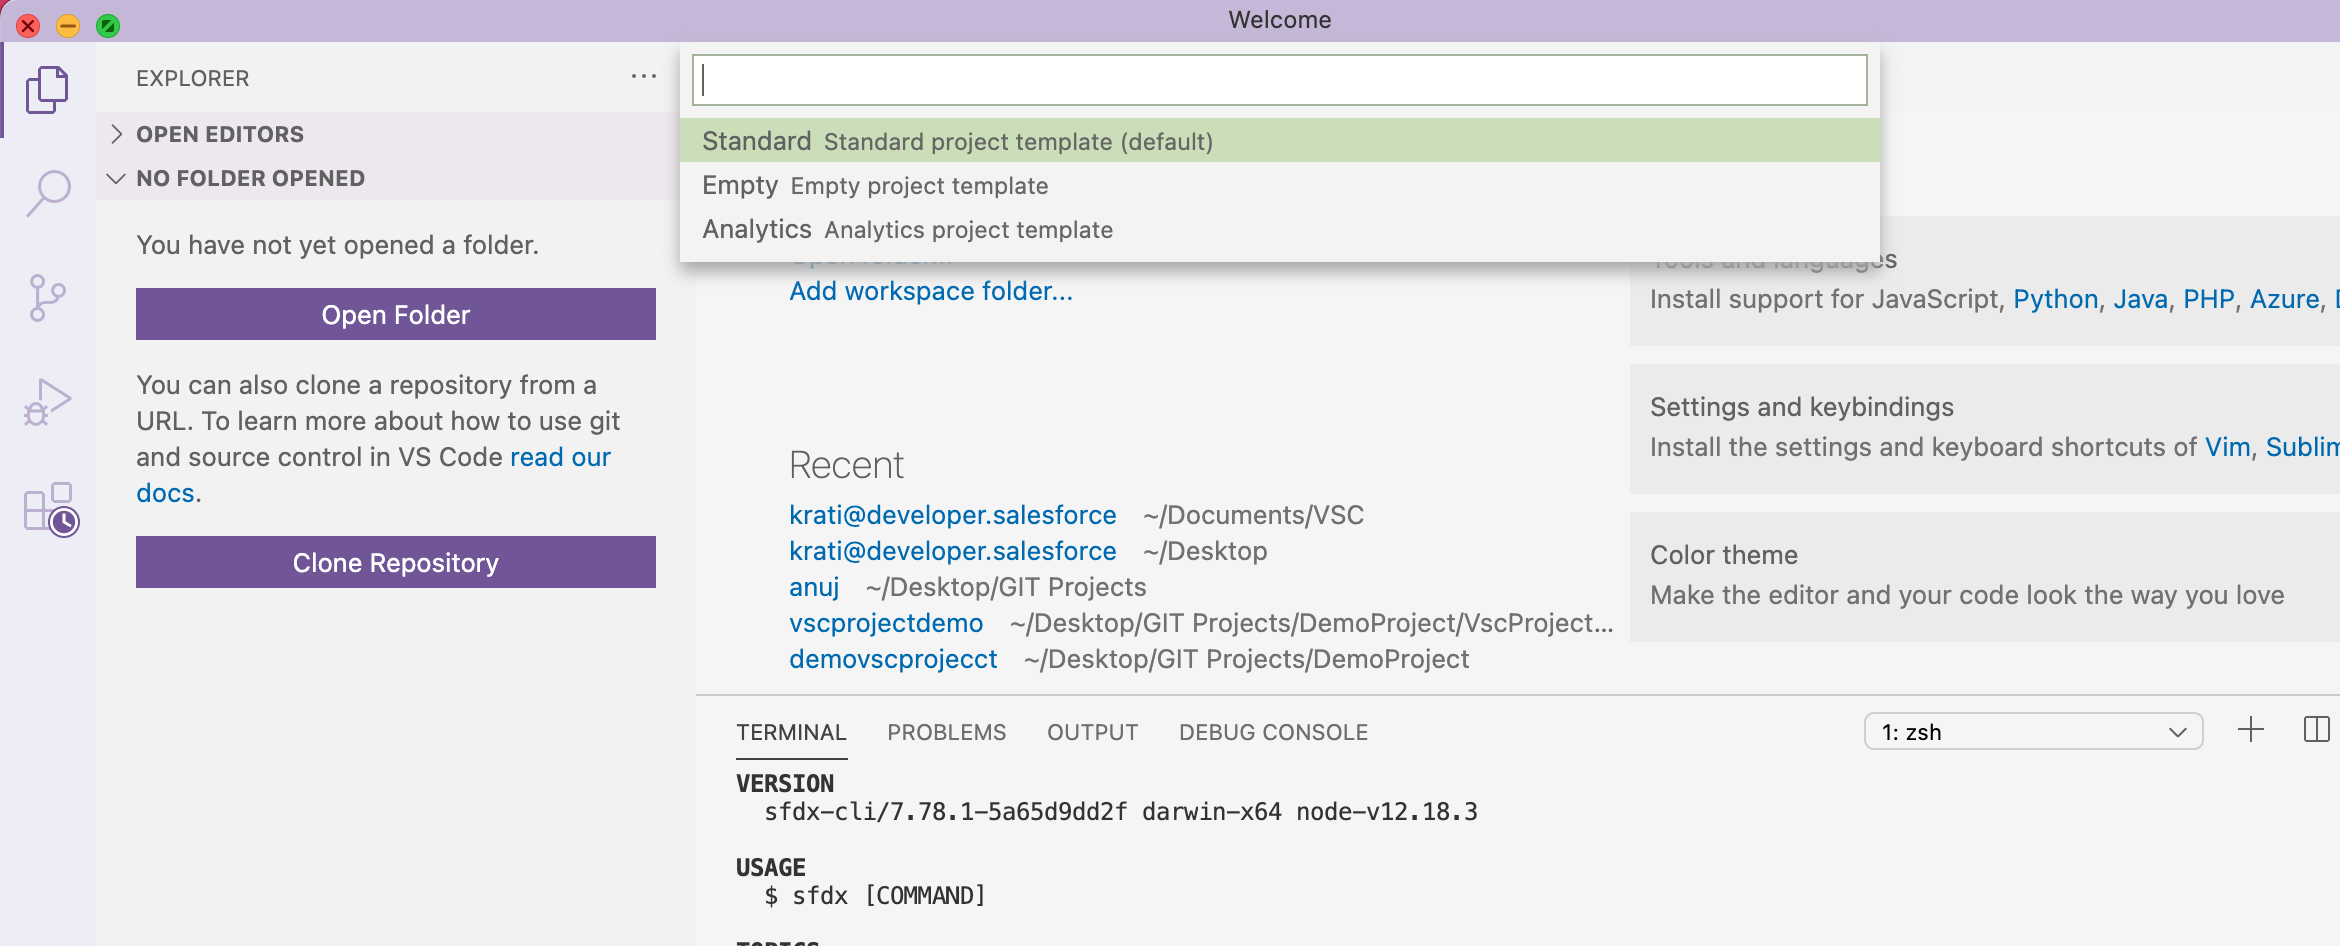Focus the template quick pick input
The image size is (2340, 946).
point(1279,80)
